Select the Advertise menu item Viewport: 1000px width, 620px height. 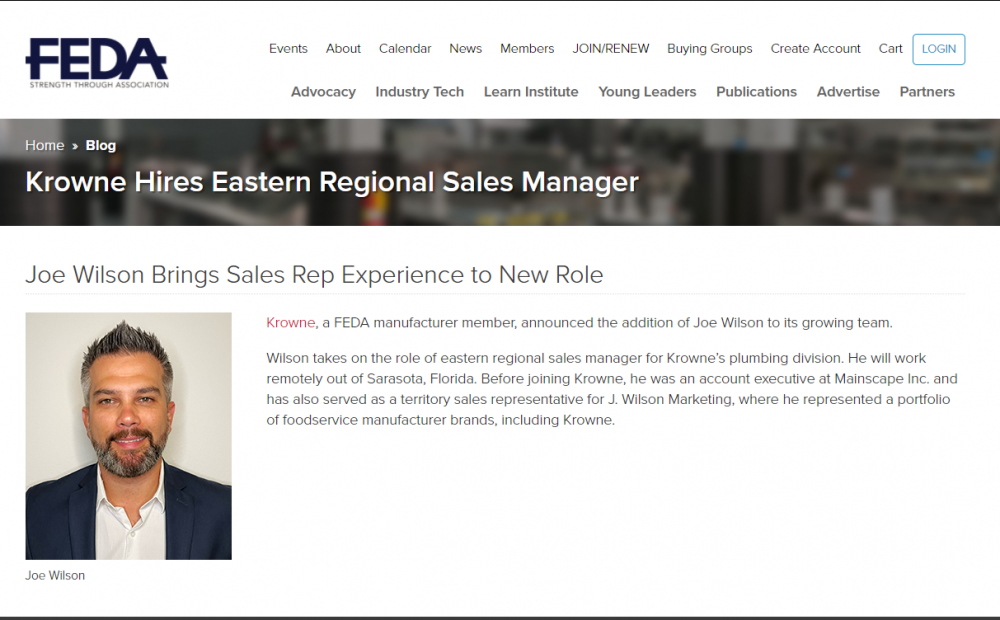click(848, 92)
